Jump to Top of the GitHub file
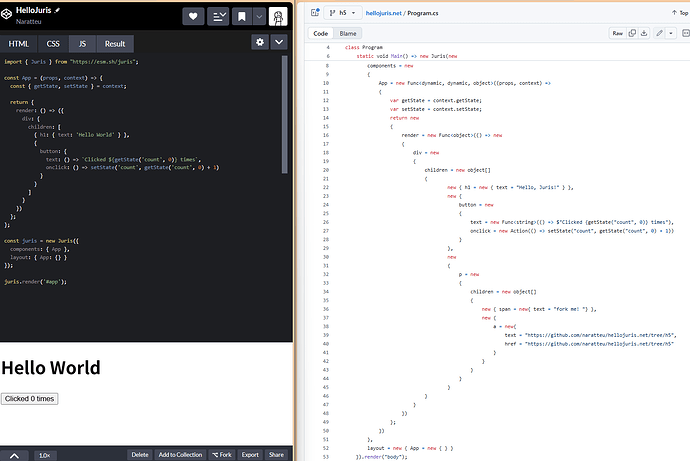The width and height of the screenshot is (690, 461). (680, 13)
